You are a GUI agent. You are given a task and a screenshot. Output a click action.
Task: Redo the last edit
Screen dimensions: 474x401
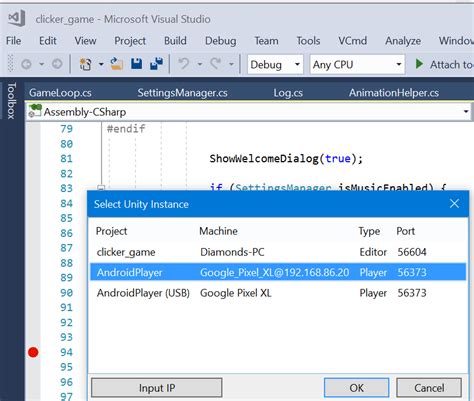pyautogui.click(x=216, y=63)
